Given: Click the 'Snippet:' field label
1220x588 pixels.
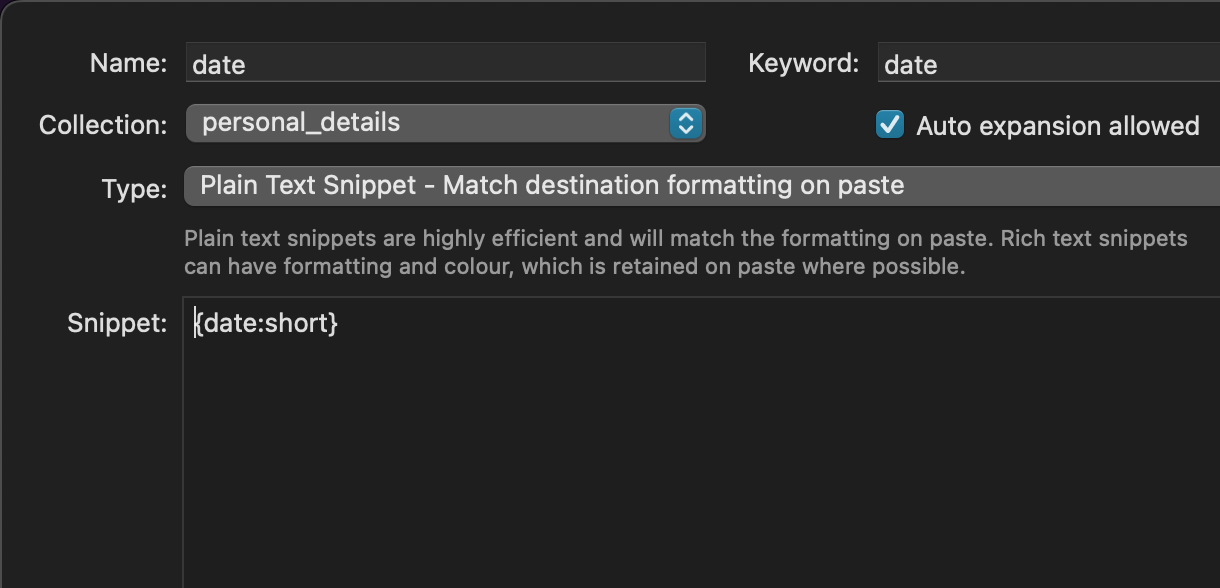Looking at the screenshot, I should pos(117,323).
